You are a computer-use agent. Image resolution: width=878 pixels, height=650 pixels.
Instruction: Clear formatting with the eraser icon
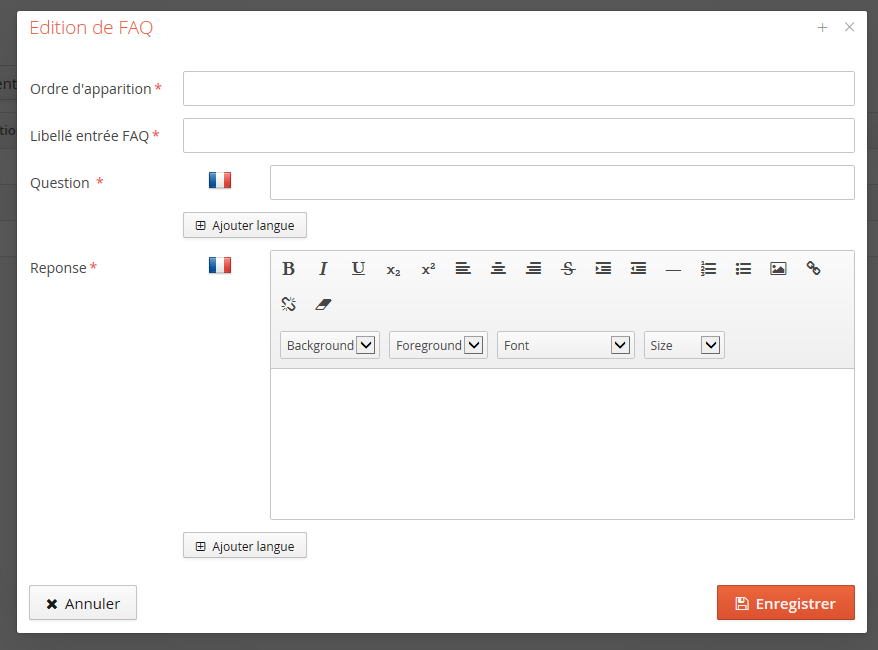323,304
